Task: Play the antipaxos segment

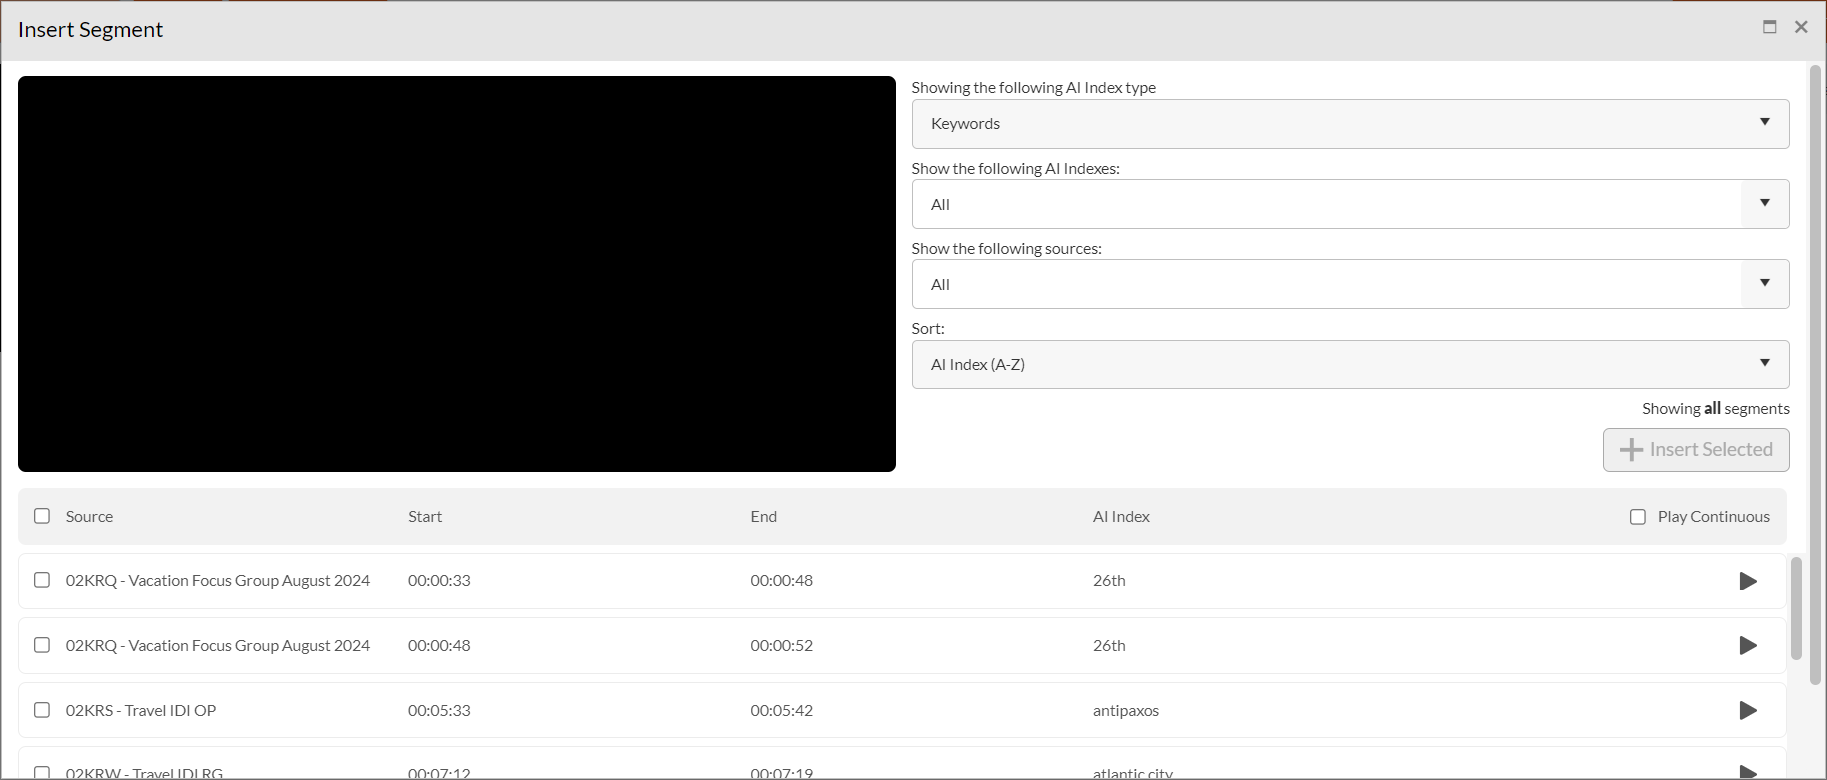Action: point(1747,710)
